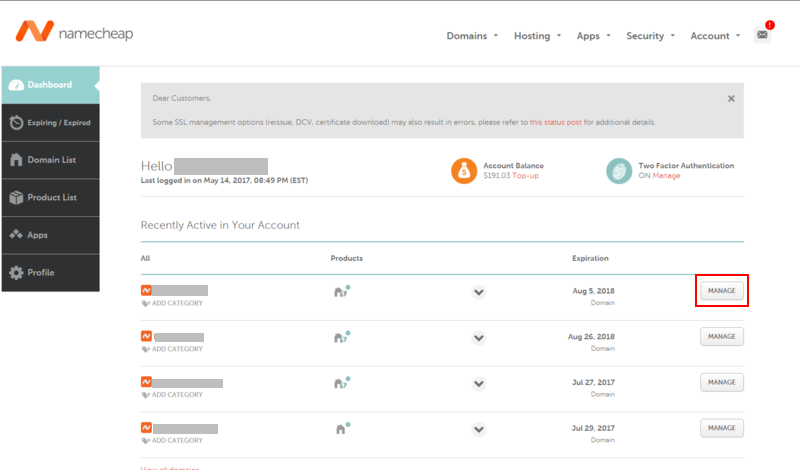This screenshot has width=800, height=470.
Task: Click the Two Factor Authentication fingerprint icon
Action: click(x=619, y=171)
